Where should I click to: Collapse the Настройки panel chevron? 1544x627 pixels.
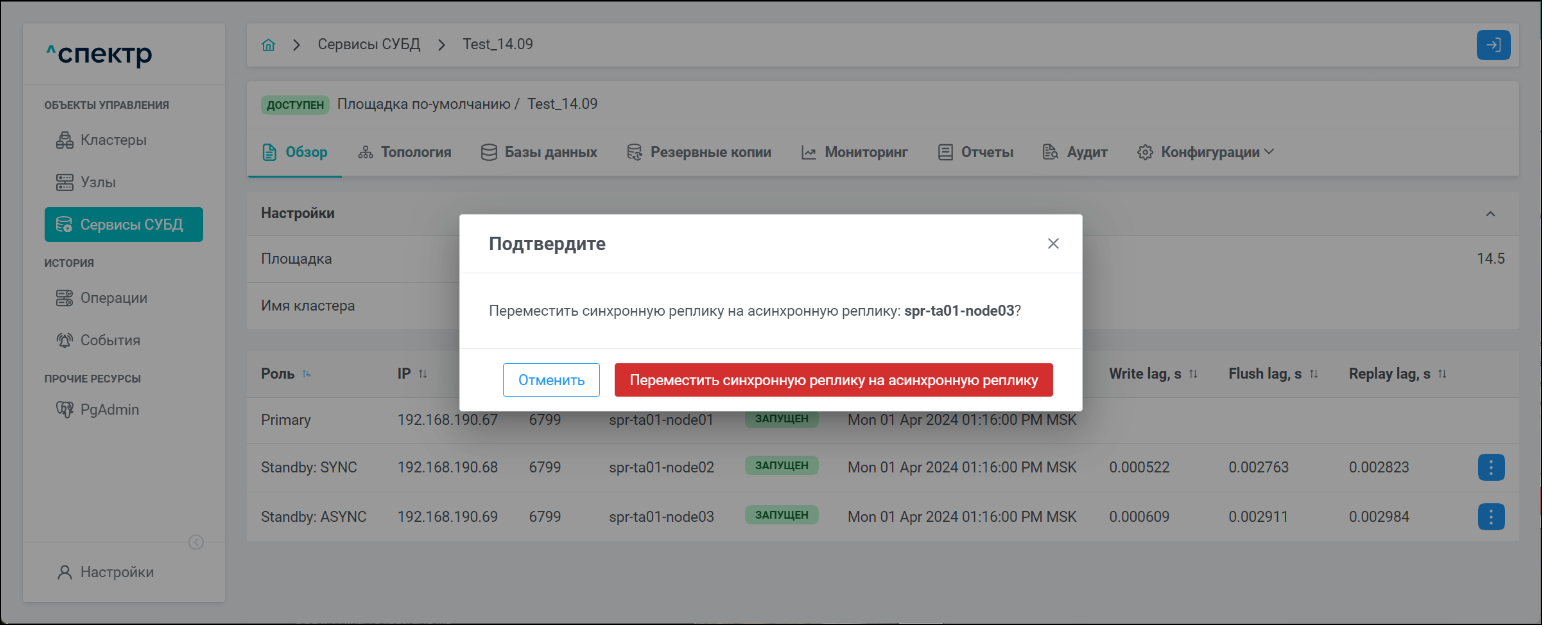1490,214
